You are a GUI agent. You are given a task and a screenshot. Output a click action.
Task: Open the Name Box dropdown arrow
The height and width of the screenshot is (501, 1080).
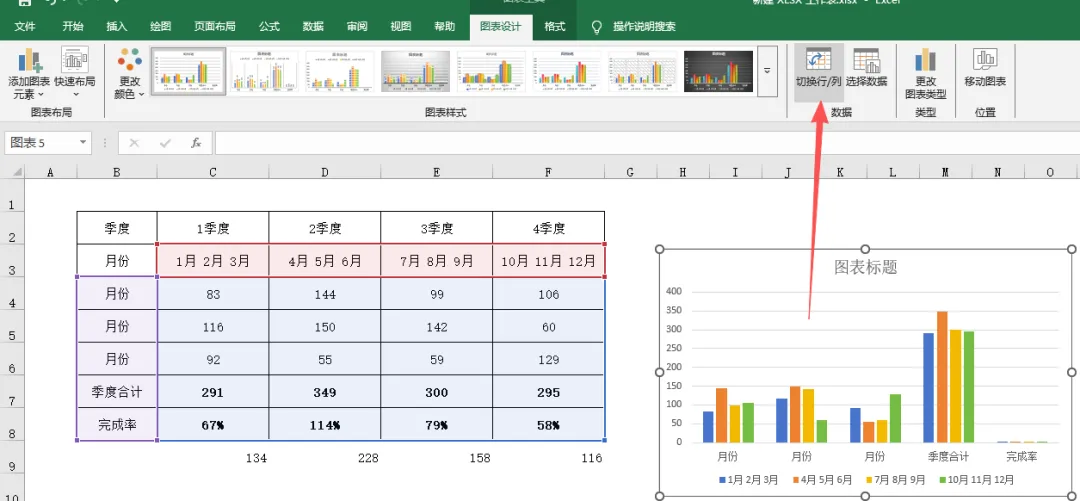pos(83,143)
